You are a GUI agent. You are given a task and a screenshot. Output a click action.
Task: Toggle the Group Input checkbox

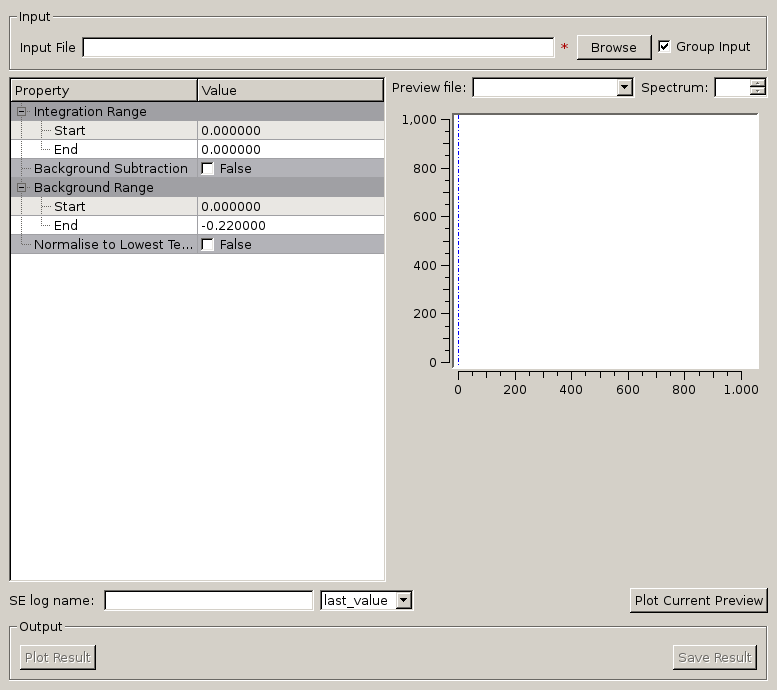tap(664, 46)
